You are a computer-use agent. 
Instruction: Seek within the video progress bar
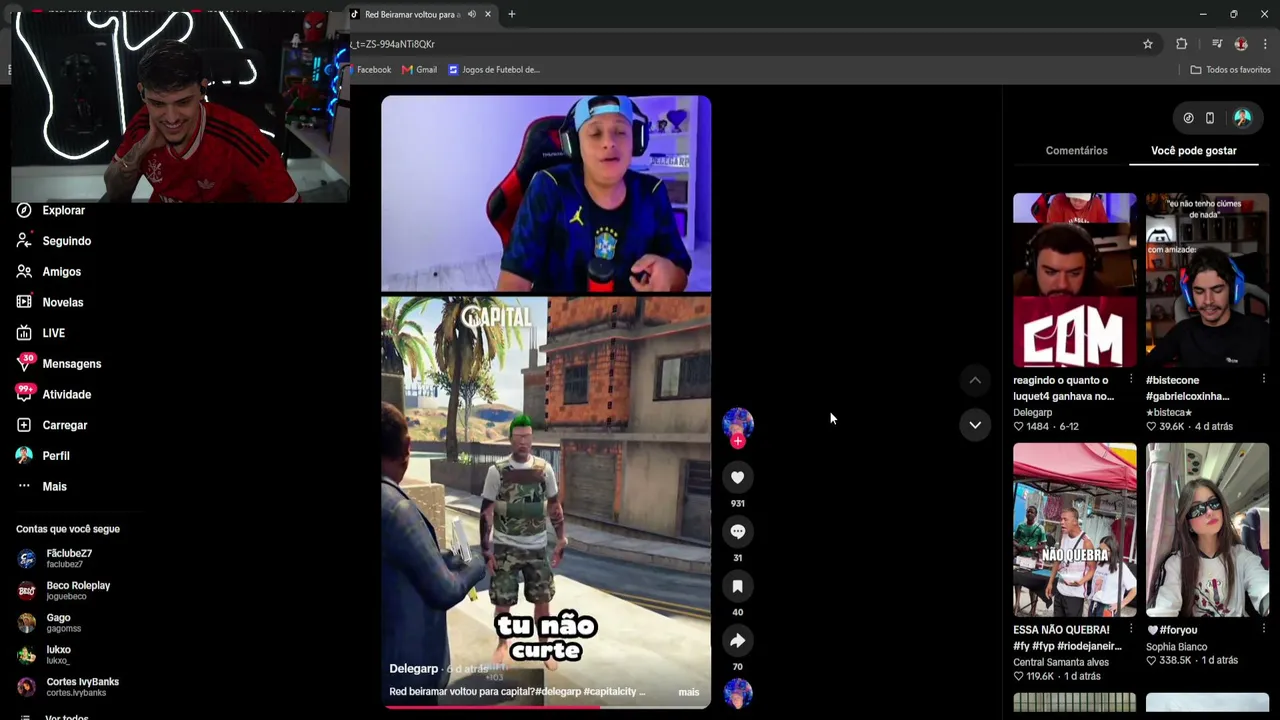[546, 707]
